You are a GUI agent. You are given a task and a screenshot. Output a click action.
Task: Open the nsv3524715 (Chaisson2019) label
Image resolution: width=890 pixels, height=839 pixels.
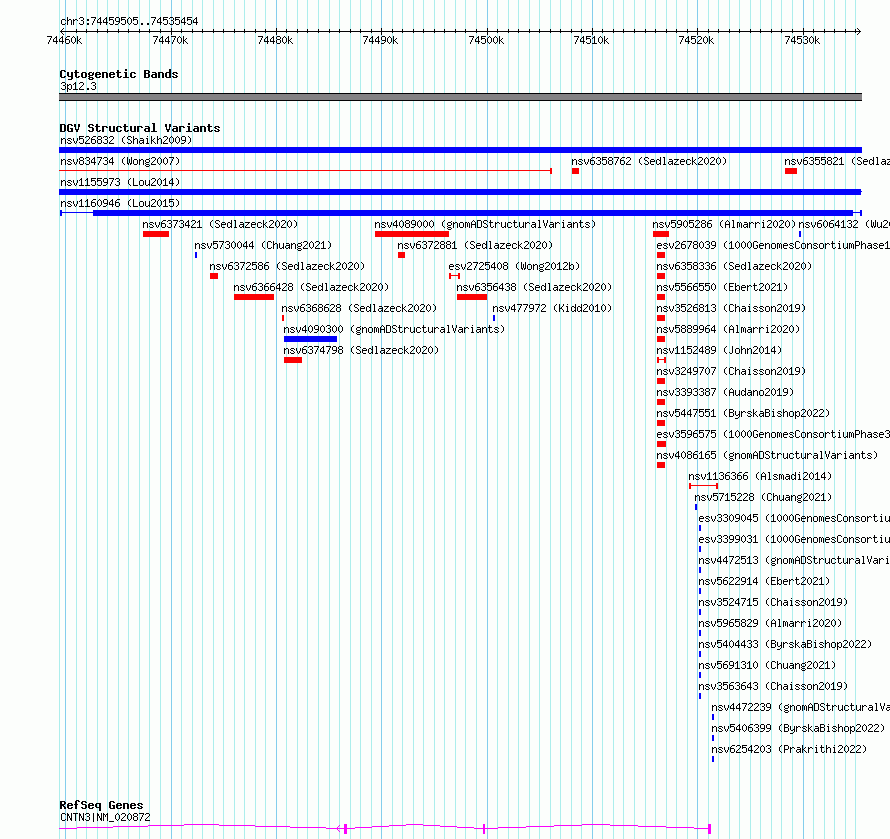click(x=773, y=602)
